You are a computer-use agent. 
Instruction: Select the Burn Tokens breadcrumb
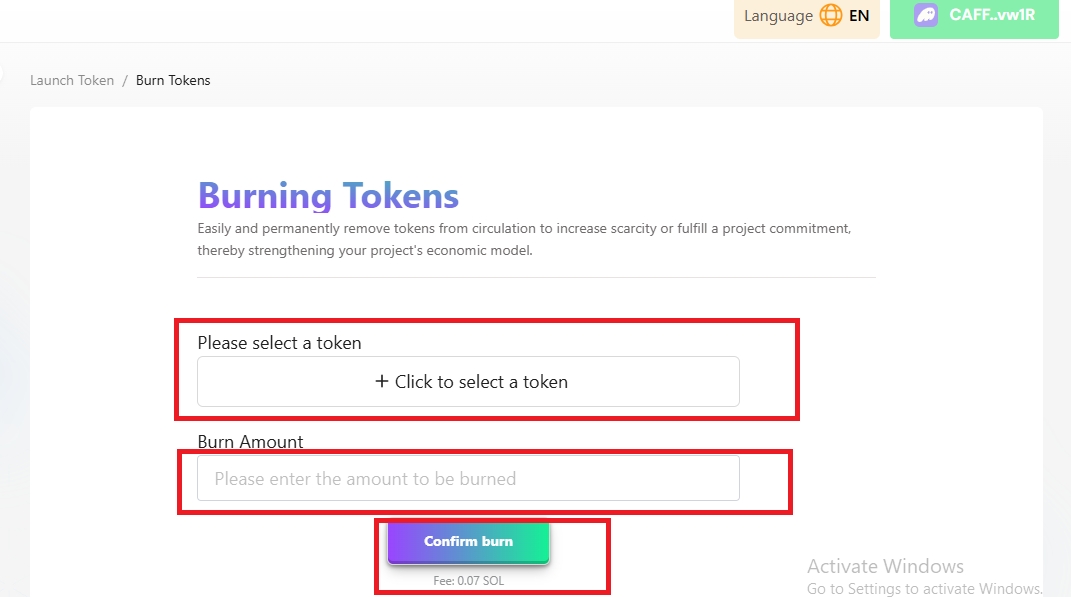[173, 80]
